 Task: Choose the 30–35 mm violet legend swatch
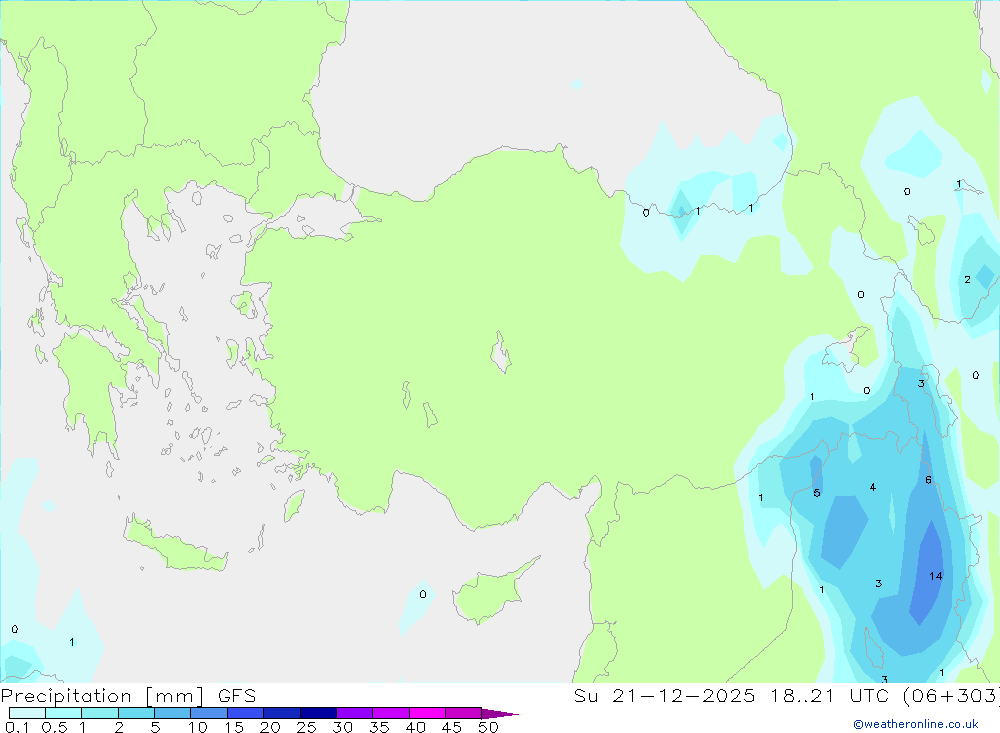[x=354, y=713]
